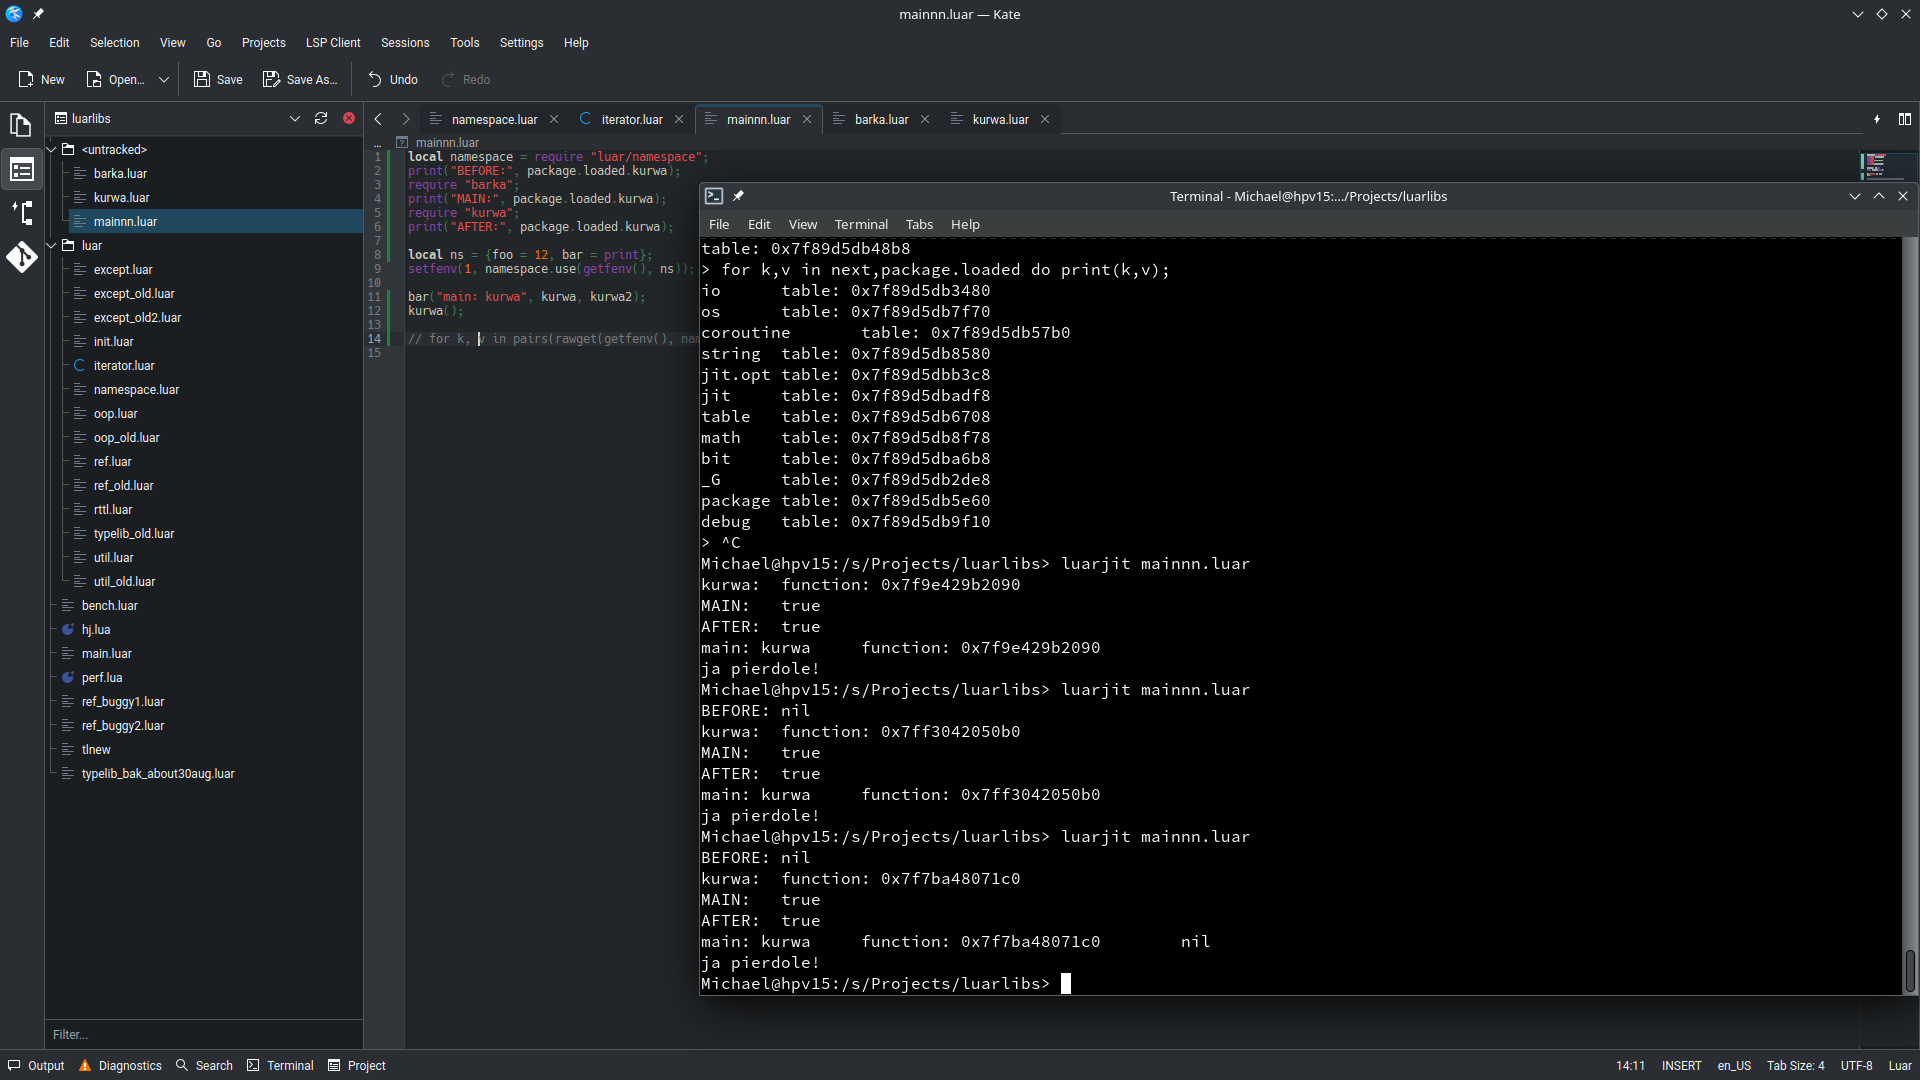Viewport: 1920px width, 1080px height.
Task: Reload the luarlibs project
Action: tap(321, 118)
